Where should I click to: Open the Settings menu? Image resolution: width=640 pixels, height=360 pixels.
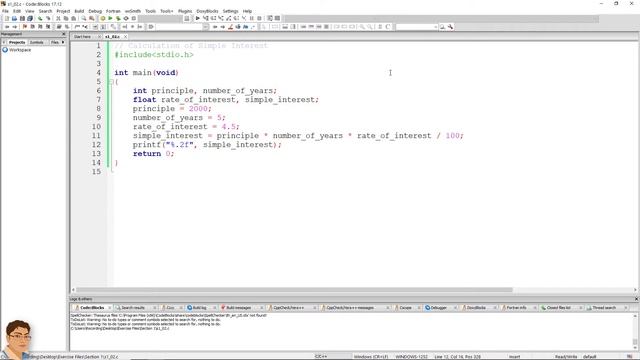(x=231, y=11)
